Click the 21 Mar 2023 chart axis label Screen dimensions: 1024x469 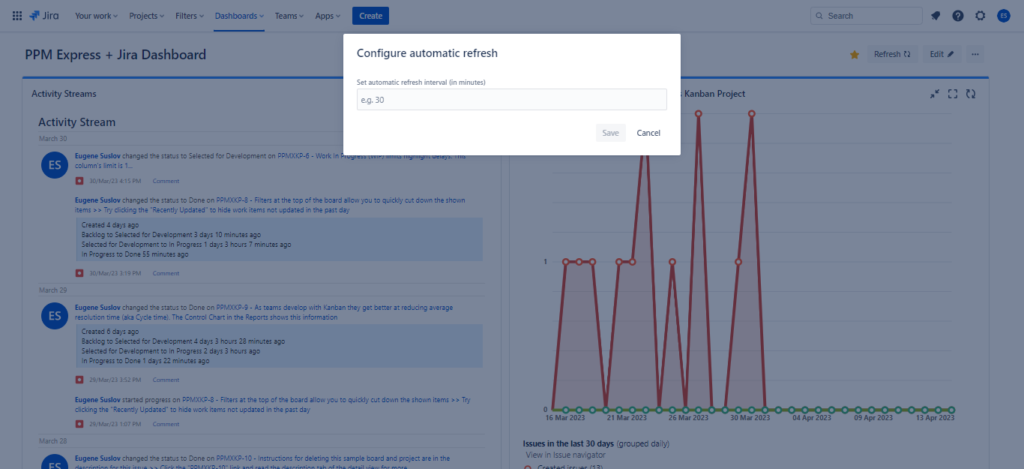(625, 417)
